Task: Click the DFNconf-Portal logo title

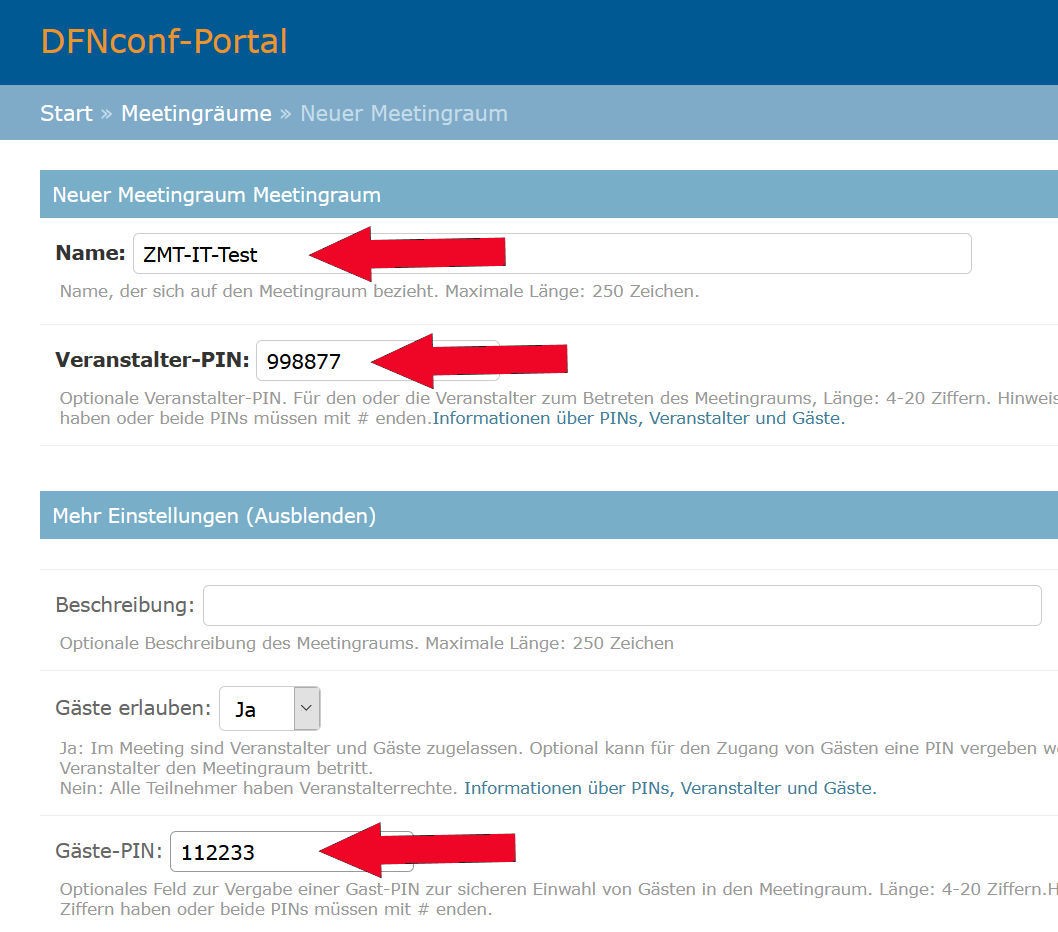Action: click(x=164, y=41)
